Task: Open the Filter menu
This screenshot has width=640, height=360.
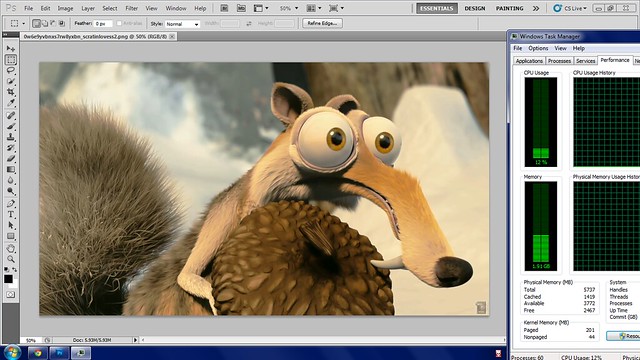Action: (131, 8)
